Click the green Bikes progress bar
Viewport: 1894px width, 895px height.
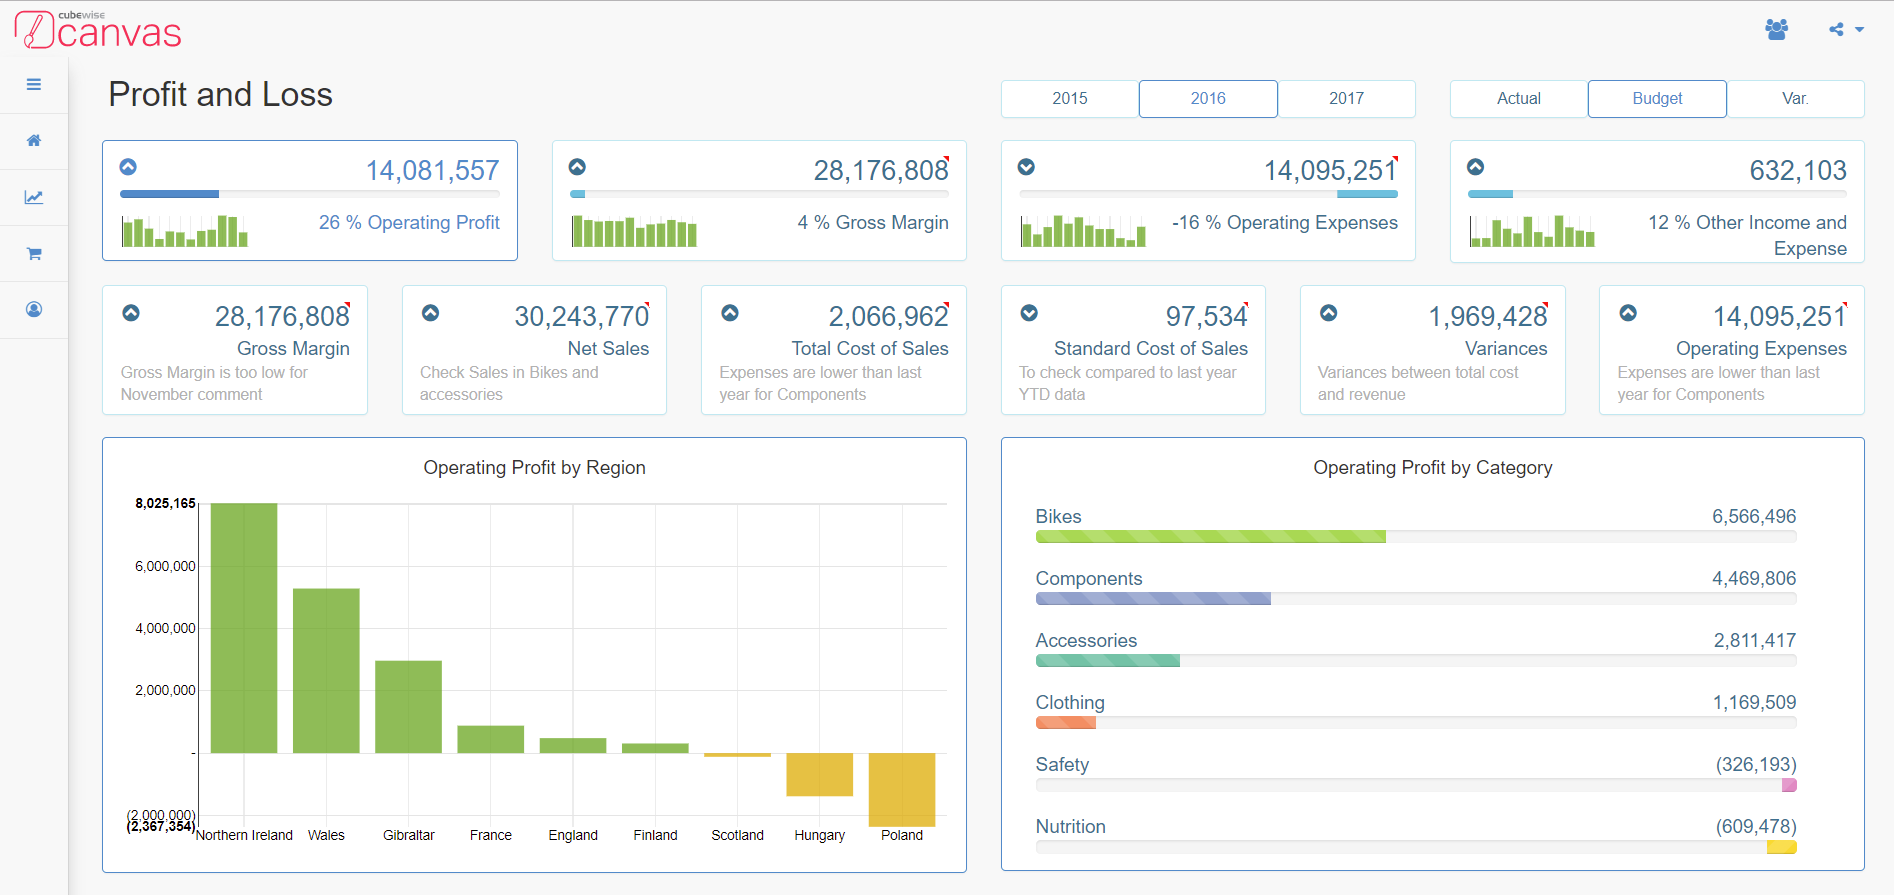[1210, 537]
